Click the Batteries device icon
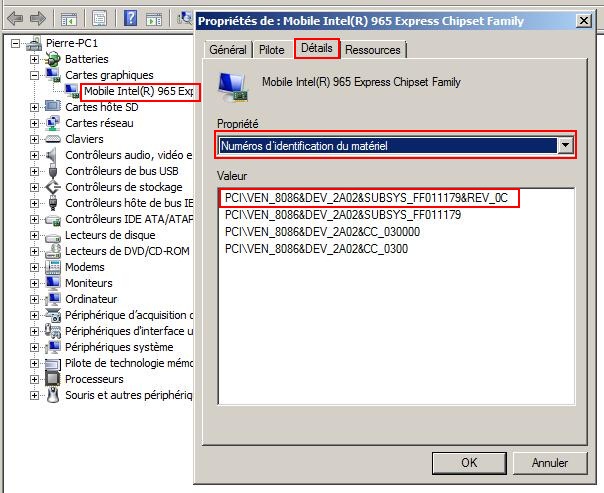This screenshot has width=604, height=493. [53, 59]
